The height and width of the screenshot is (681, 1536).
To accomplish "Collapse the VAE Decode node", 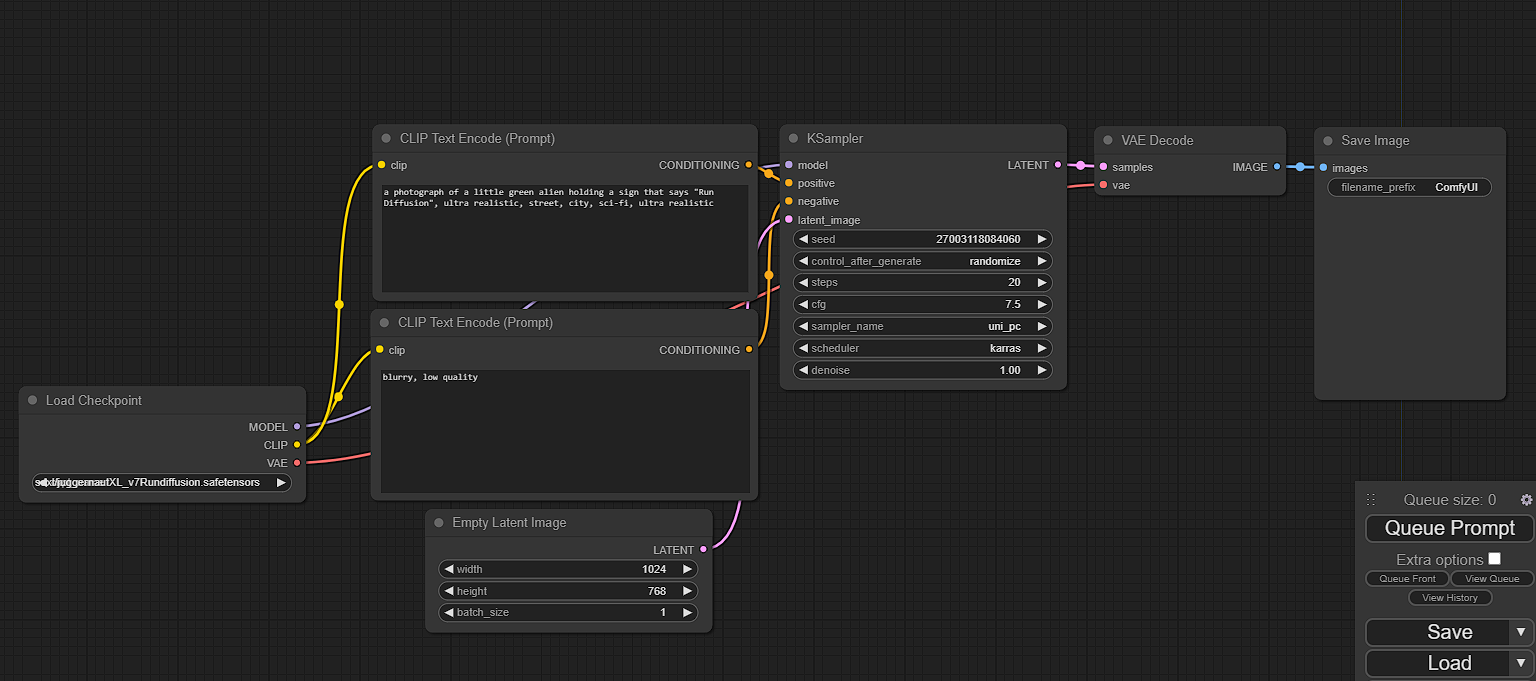I will tap(1110, 140).
